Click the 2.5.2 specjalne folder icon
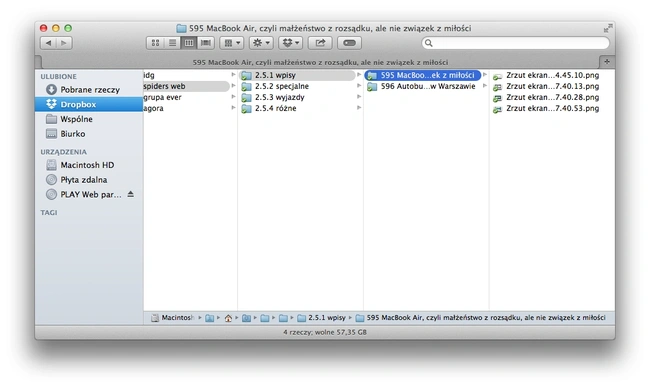 pyautogui.click(x=246, y=87)
